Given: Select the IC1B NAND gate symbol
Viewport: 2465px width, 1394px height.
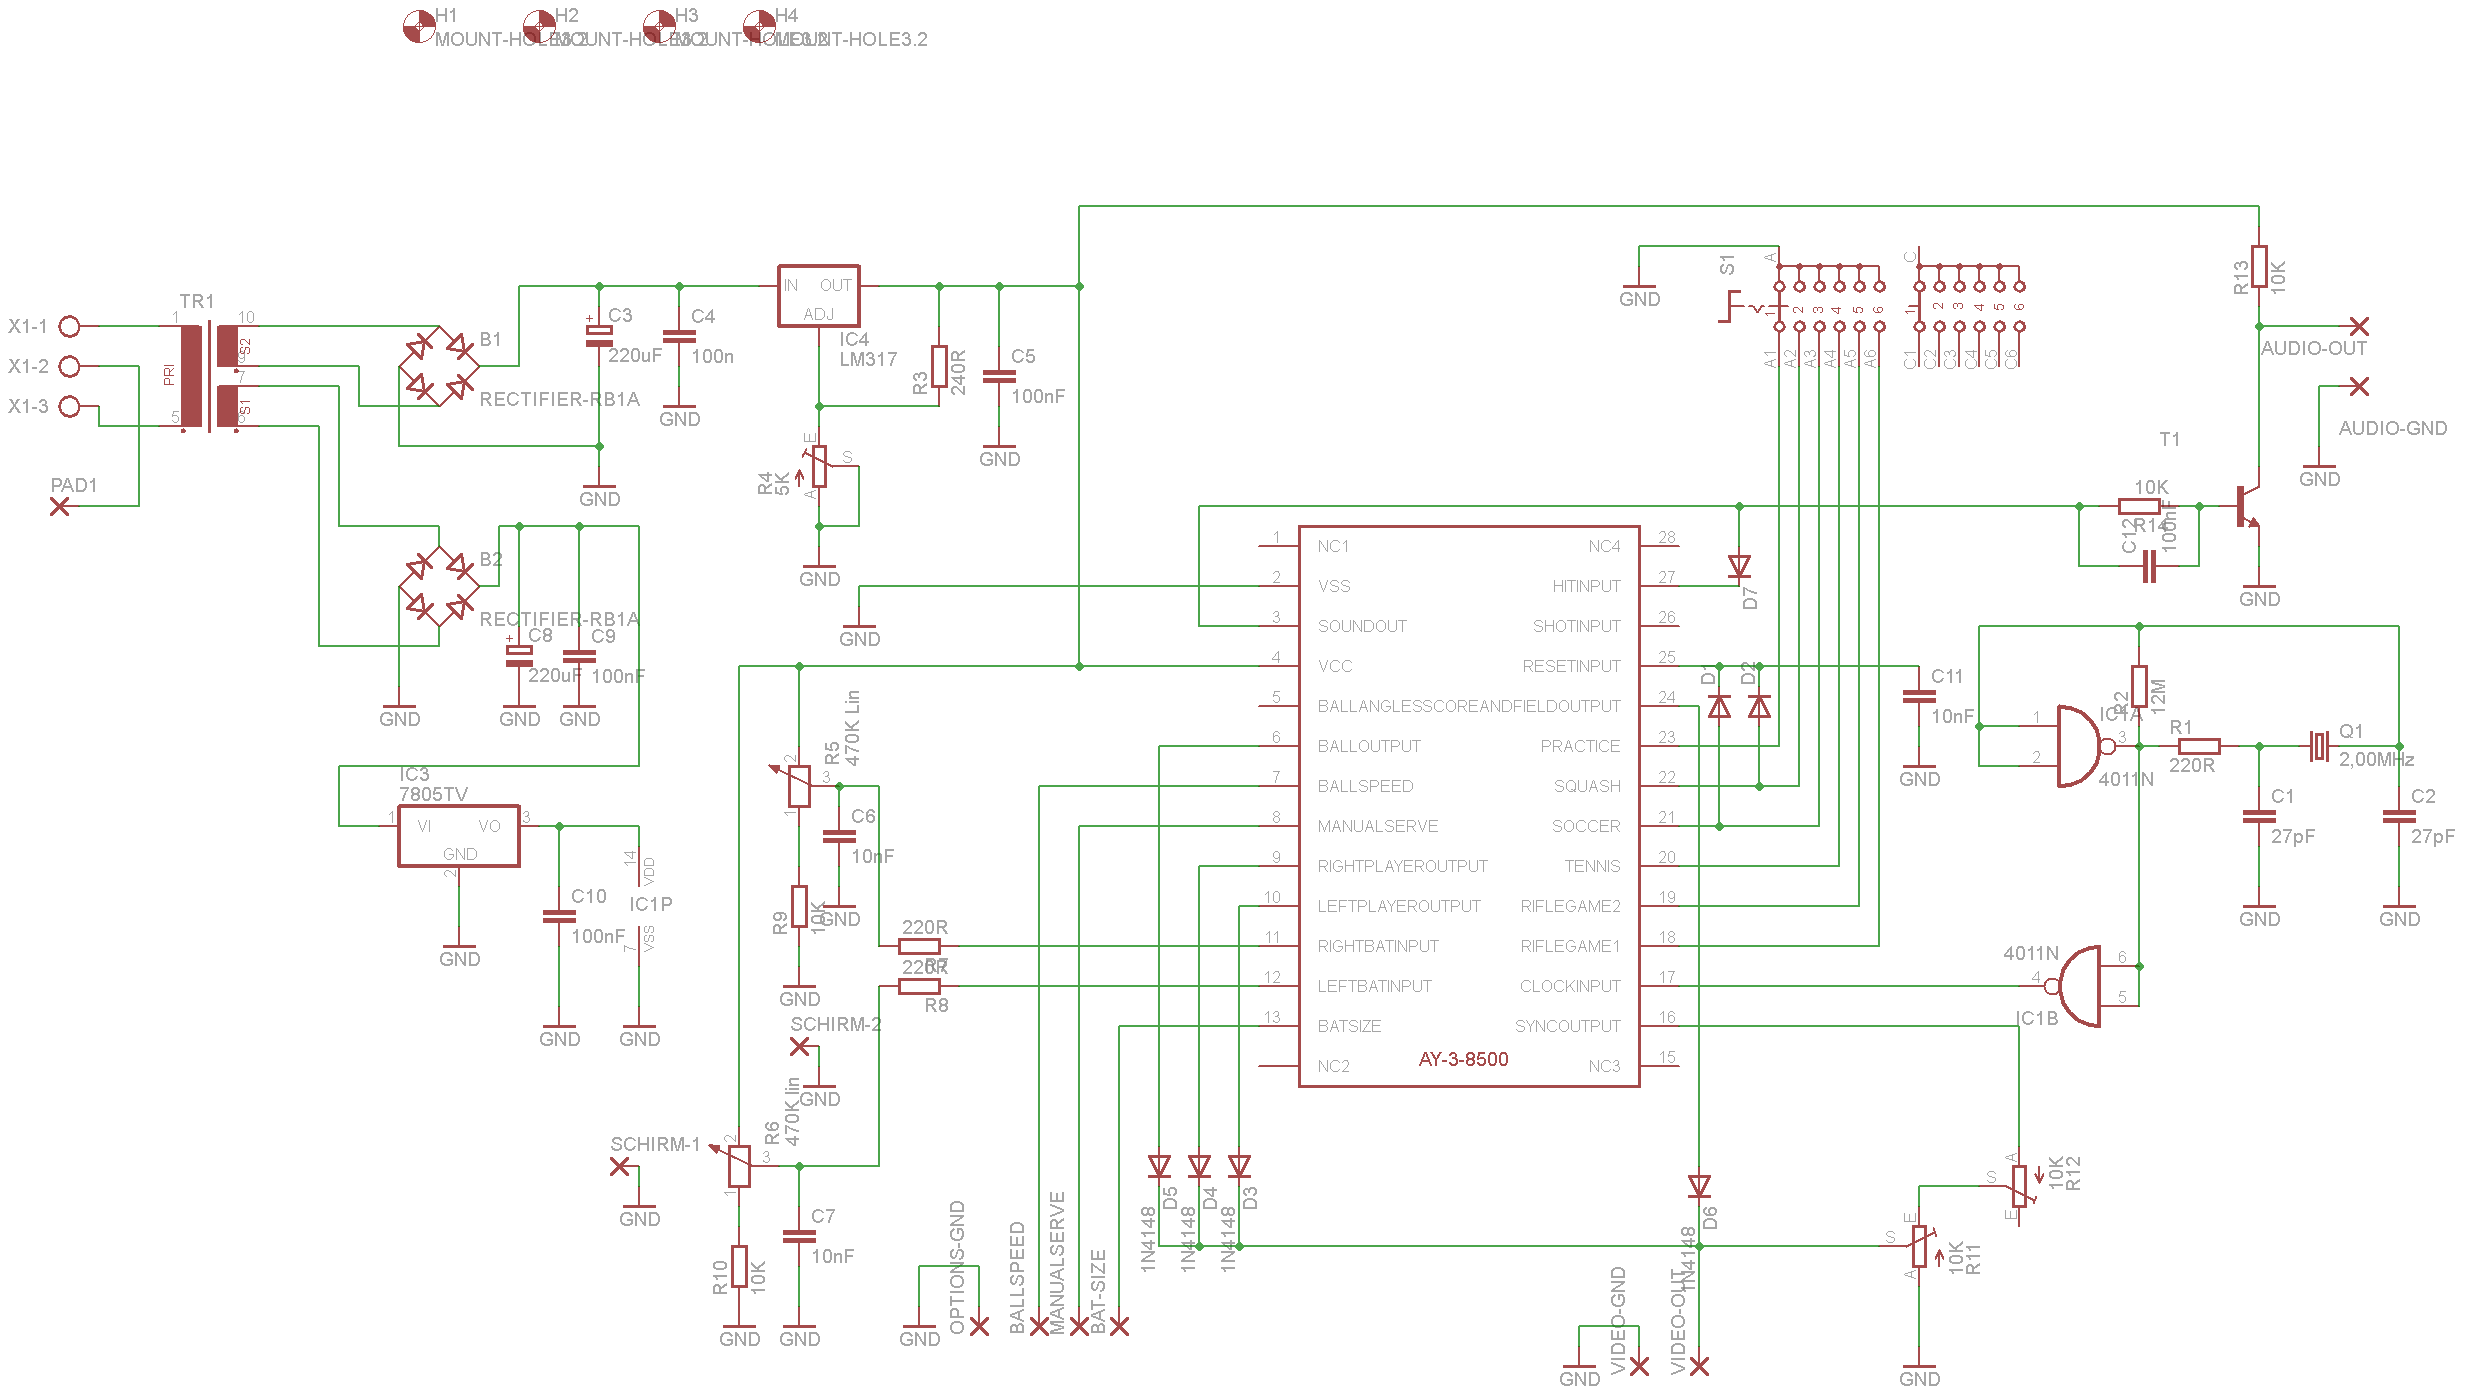Looking at the screenshot, I should [2074, 986].
